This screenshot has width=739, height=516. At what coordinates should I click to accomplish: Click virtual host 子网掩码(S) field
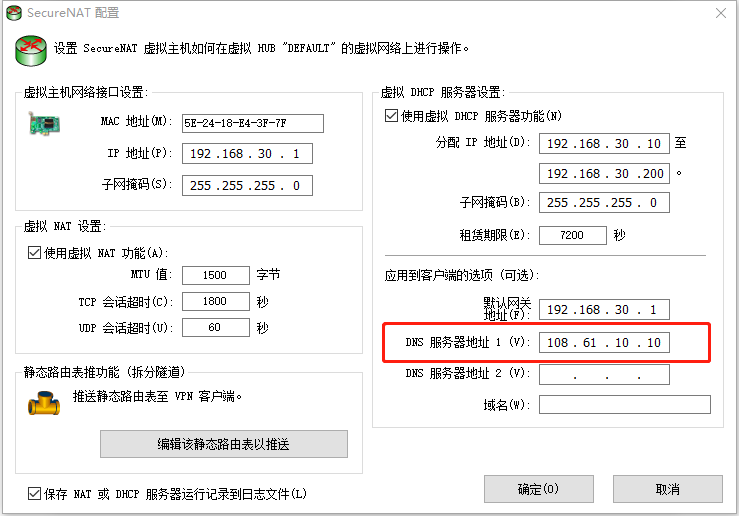click(x=247, y=186)
